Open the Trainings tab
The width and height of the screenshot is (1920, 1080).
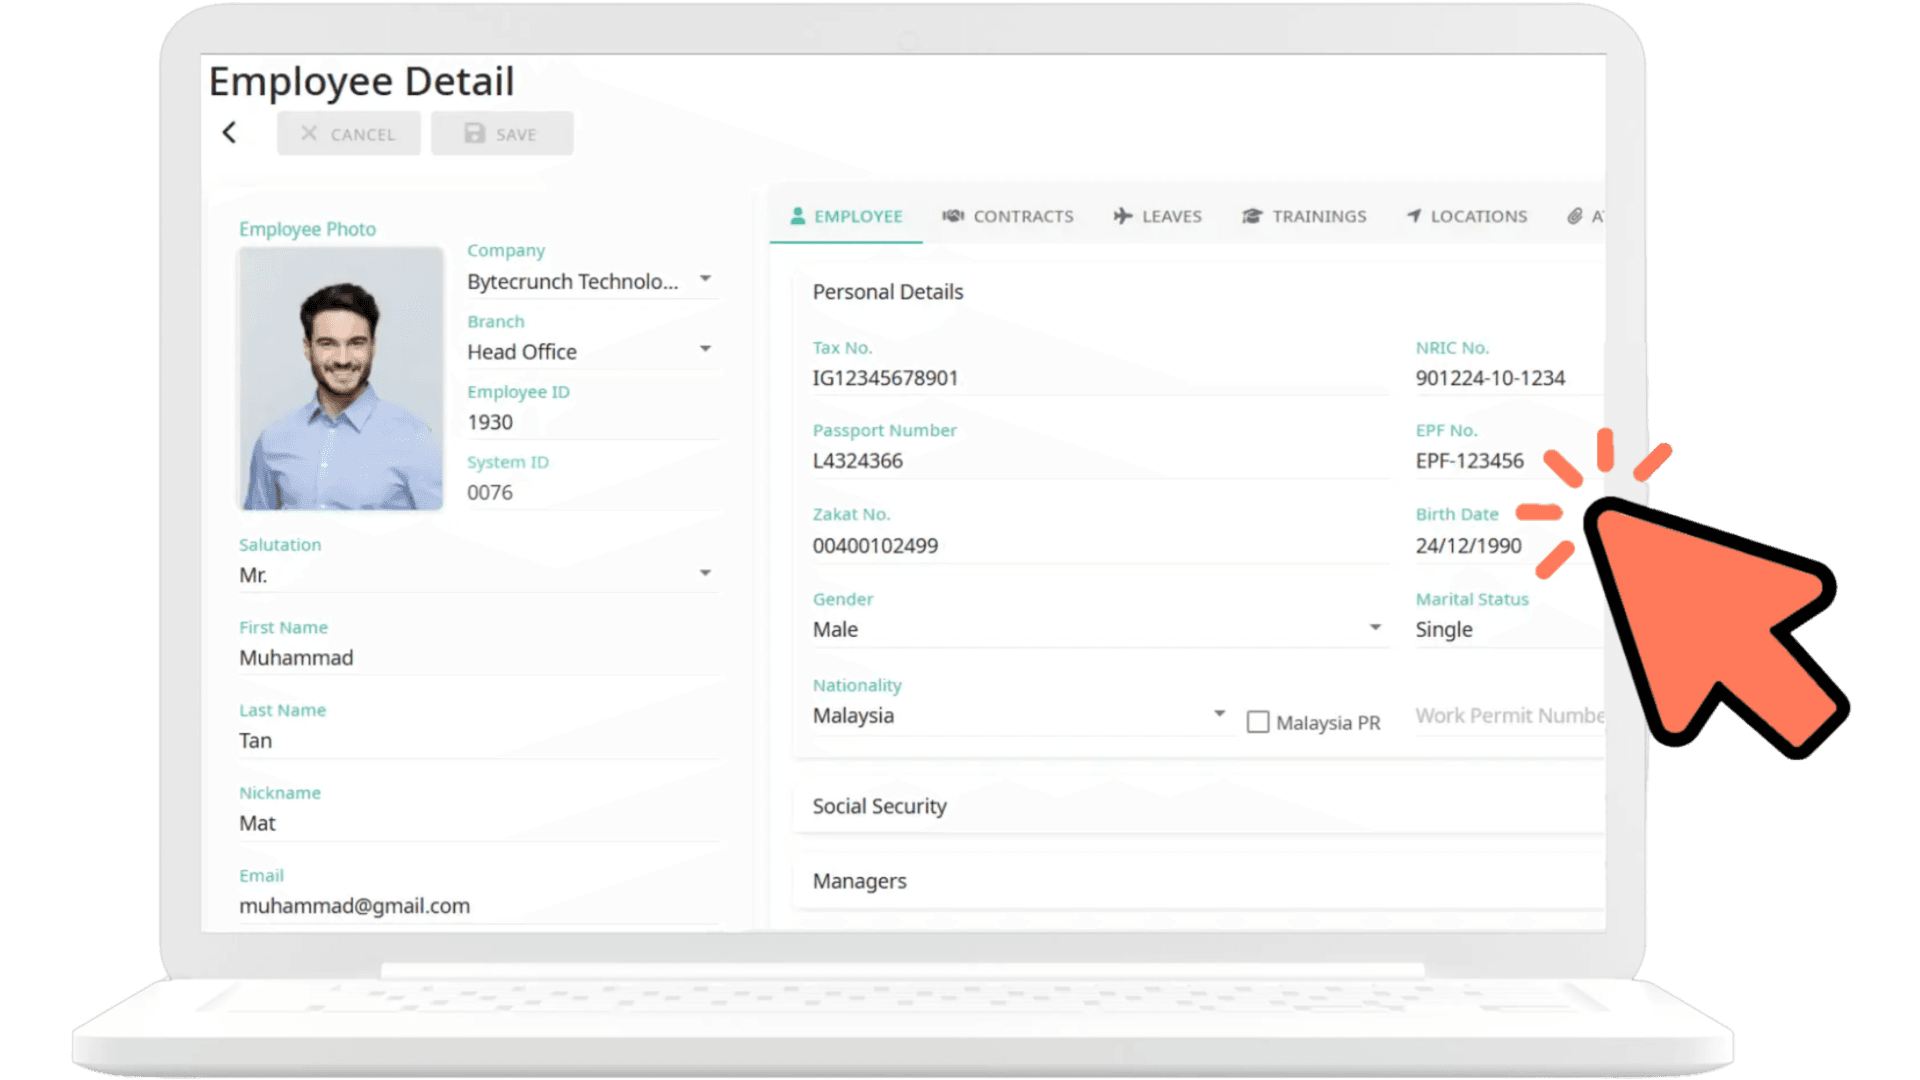(1303, 216)
